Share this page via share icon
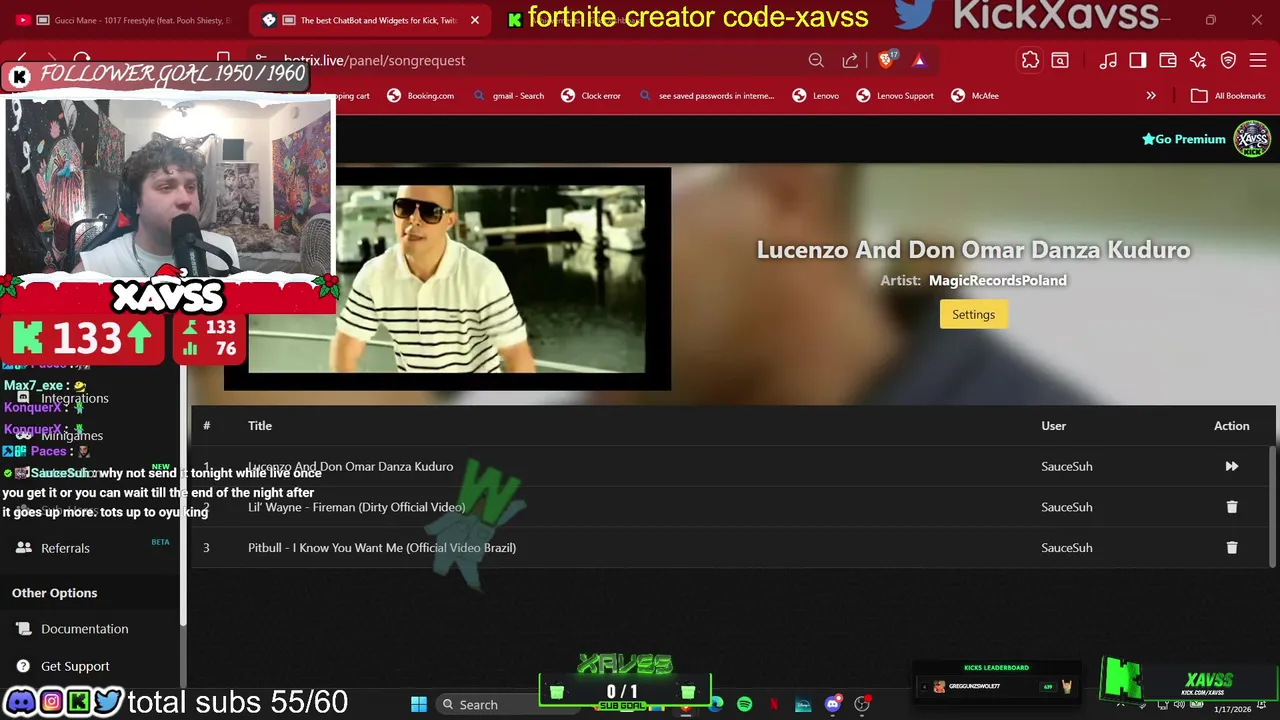 pos(850,61)
